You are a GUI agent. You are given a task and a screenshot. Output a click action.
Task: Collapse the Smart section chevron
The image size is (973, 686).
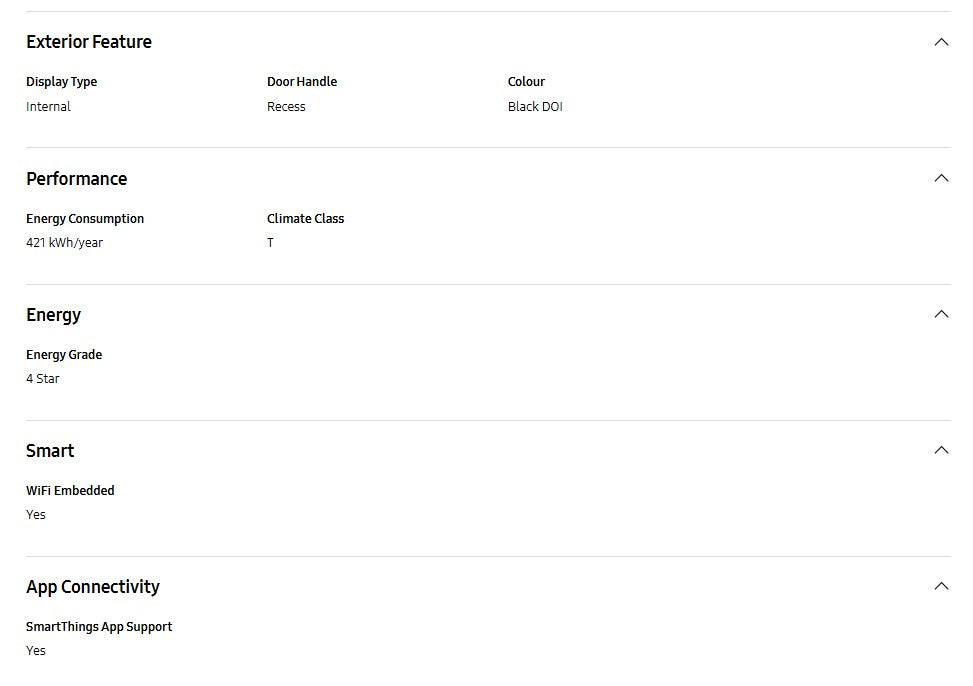pos(940,450)
